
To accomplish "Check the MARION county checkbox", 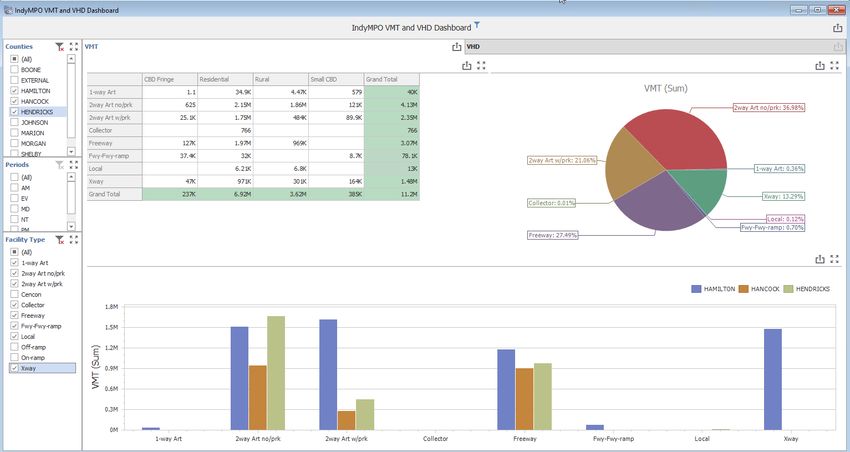I will click(15, 133).
